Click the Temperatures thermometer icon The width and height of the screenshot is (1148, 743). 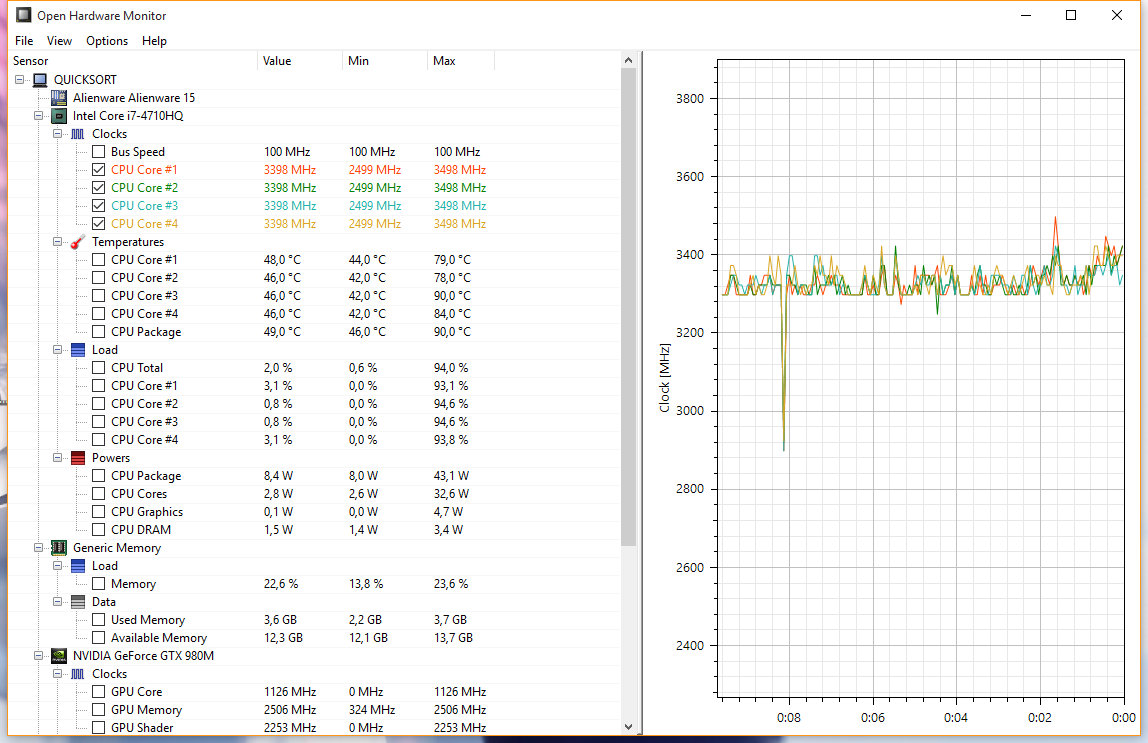(x=78, y=242)
